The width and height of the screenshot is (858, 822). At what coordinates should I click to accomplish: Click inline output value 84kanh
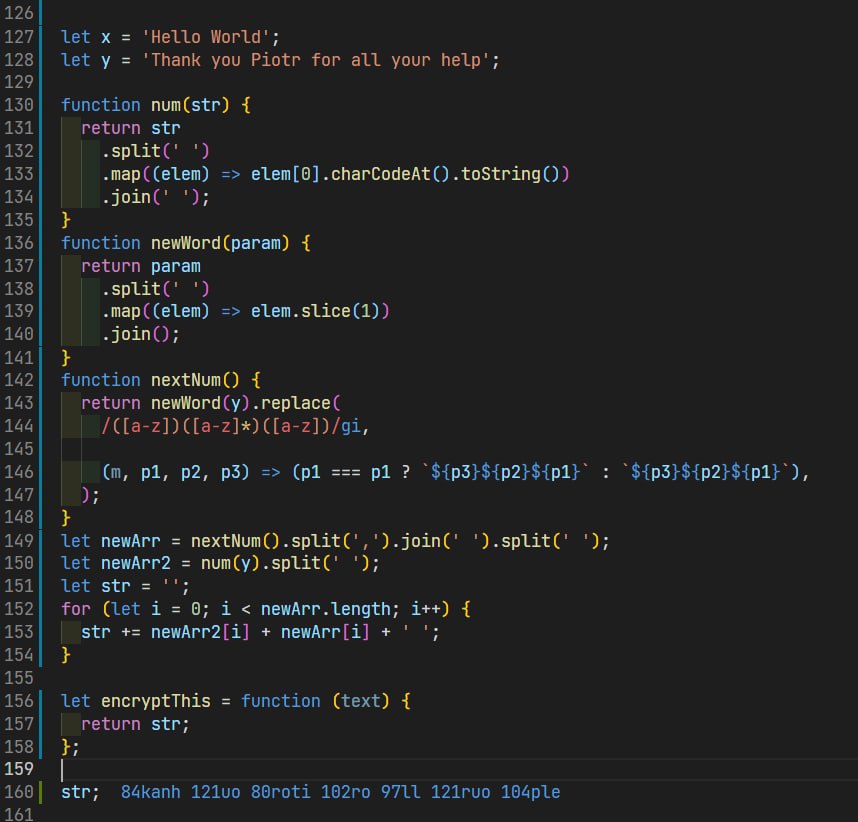coord(150,792)
